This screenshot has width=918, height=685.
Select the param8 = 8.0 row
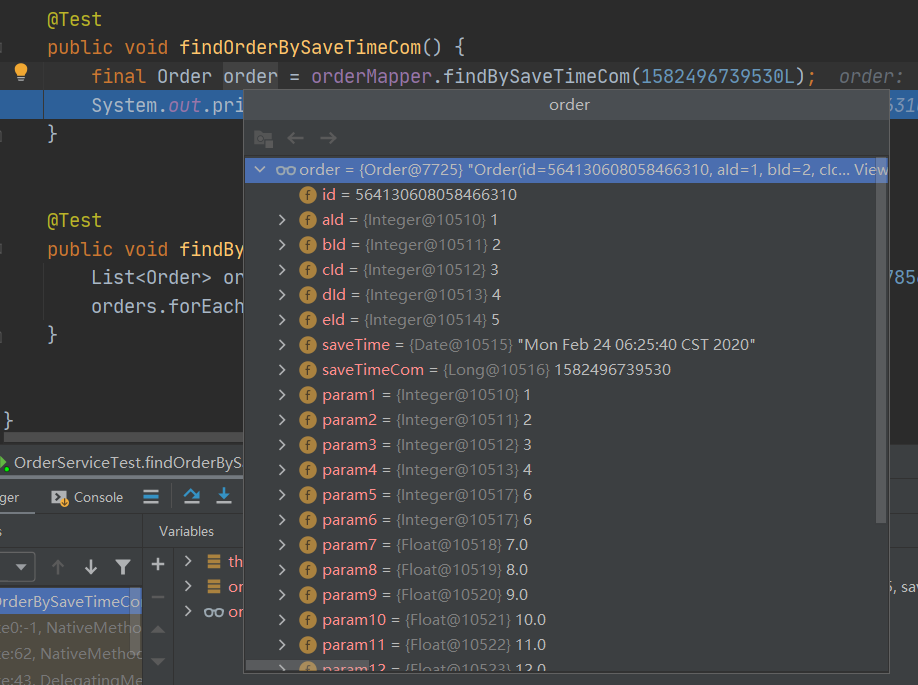[x=560, y=570]
